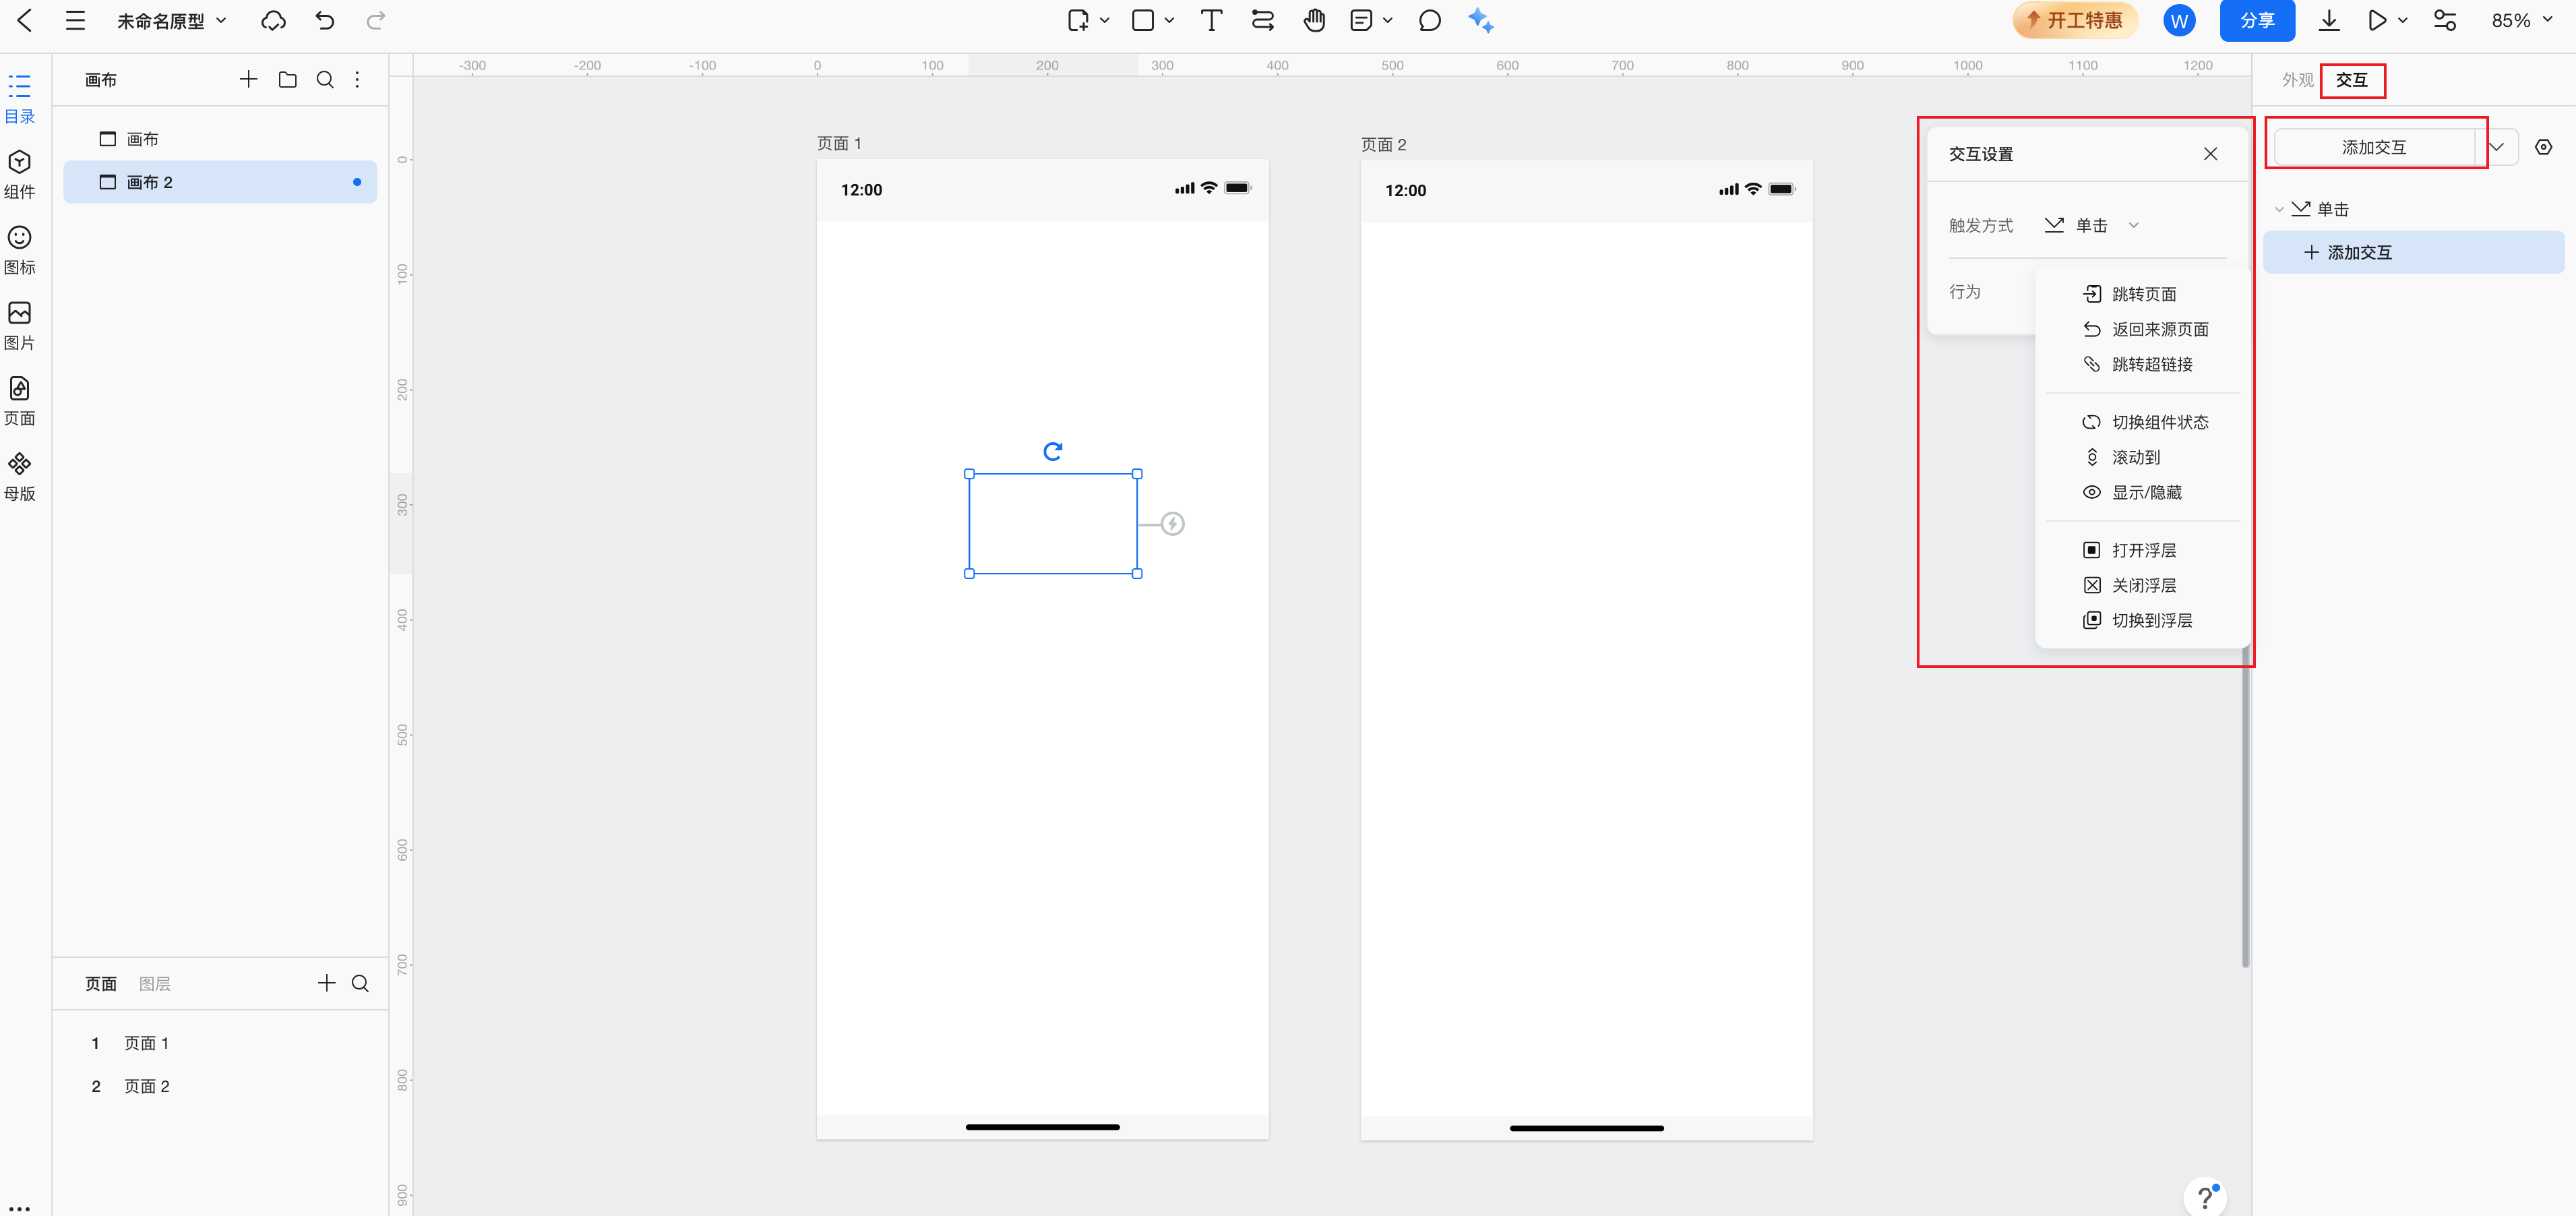Undo the last action
The image size is (2576, 1216).
click(x=324, y=20)
